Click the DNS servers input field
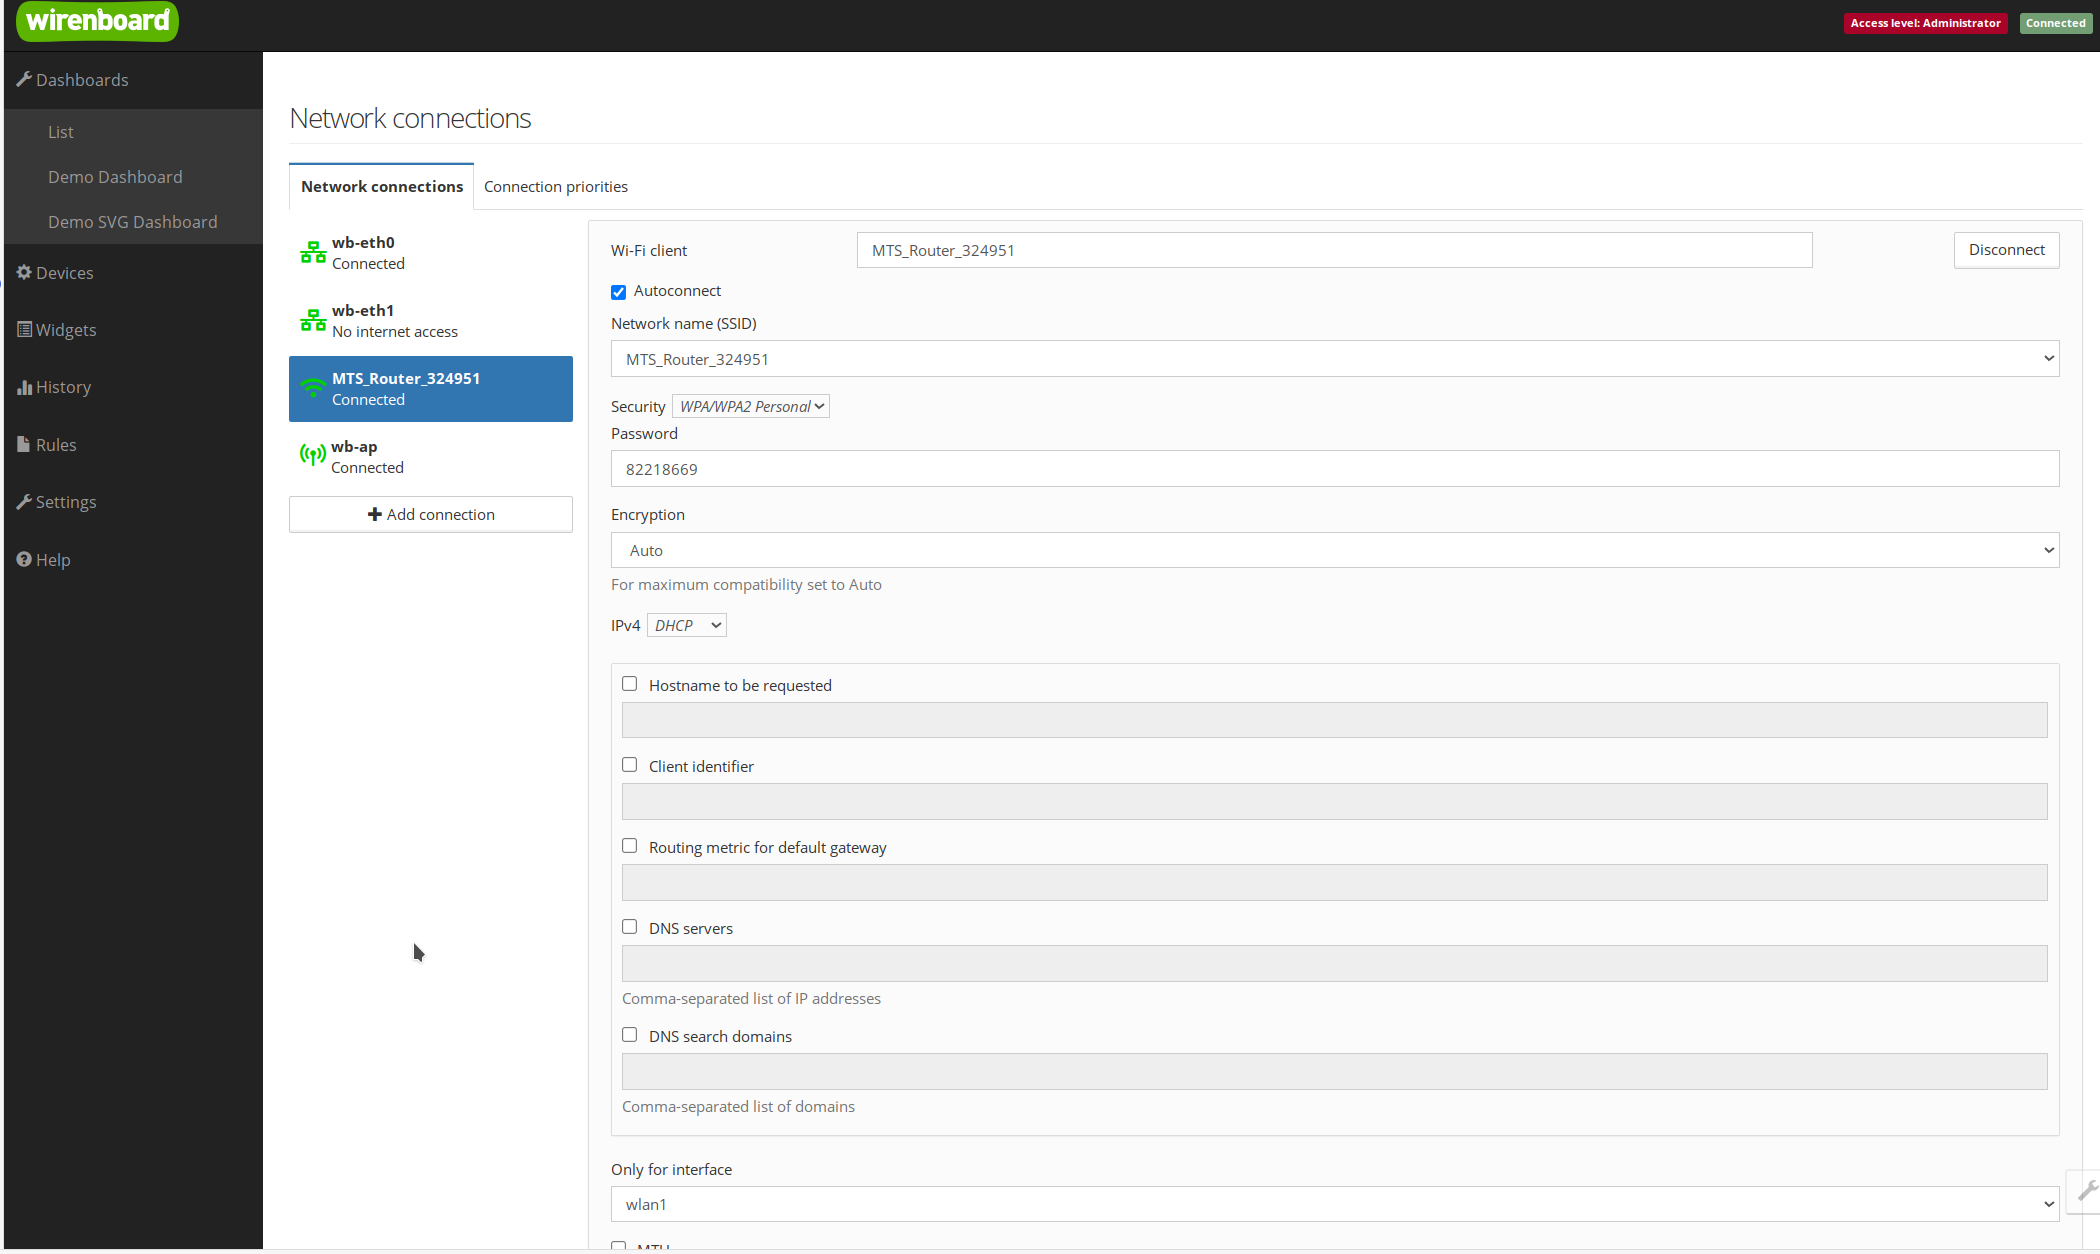 (1334, 963)
